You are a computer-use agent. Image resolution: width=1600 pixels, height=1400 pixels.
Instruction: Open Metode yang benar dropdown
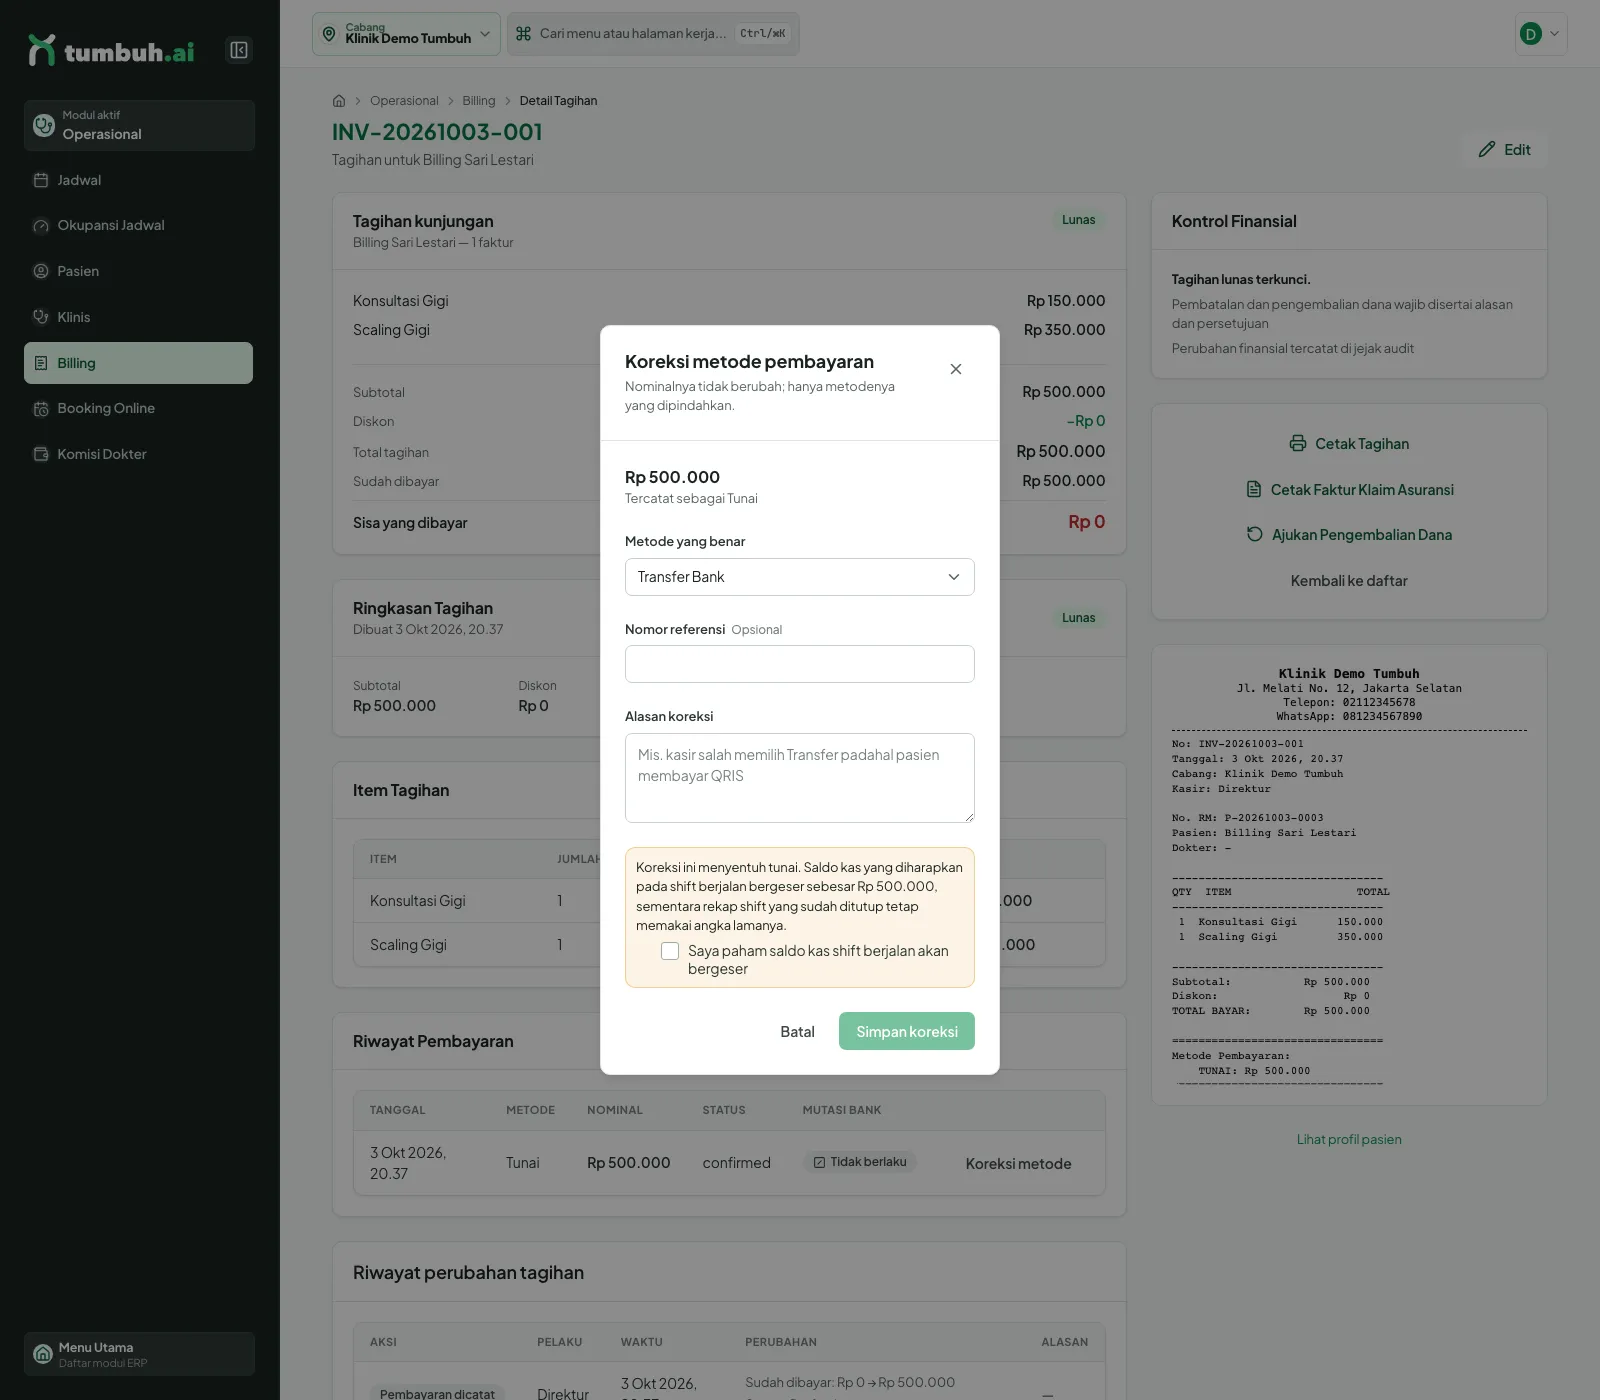[x=800, y=577]
